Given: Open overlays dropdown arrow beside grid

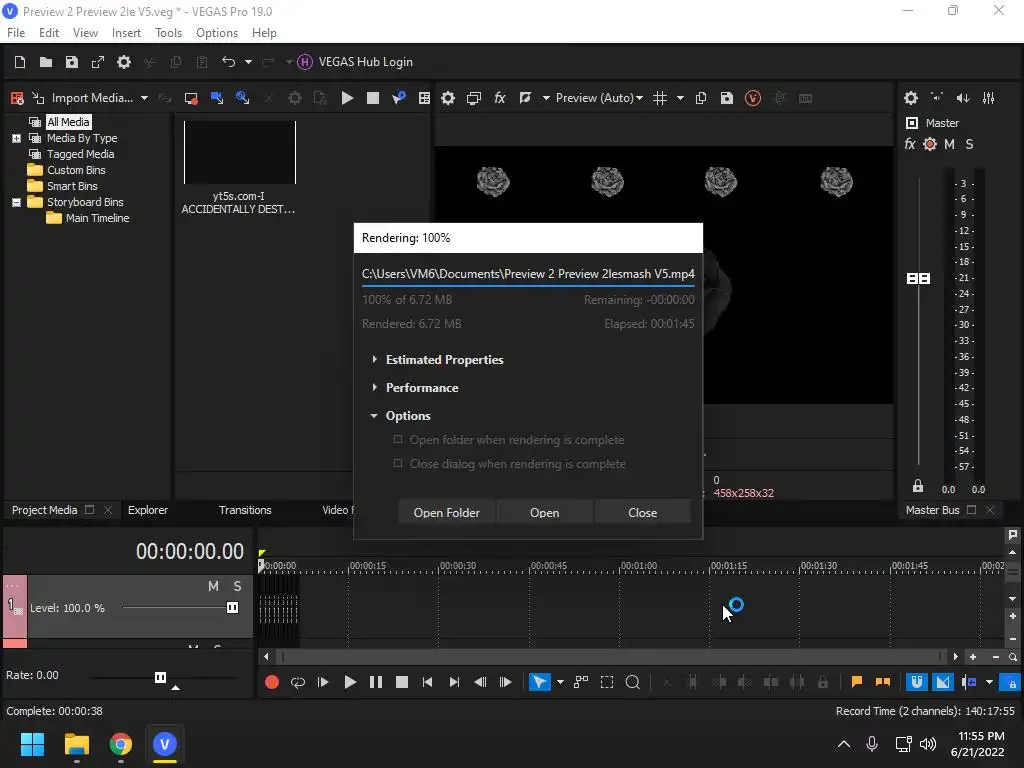Looking at the screenshot, I should pos(680,98).
